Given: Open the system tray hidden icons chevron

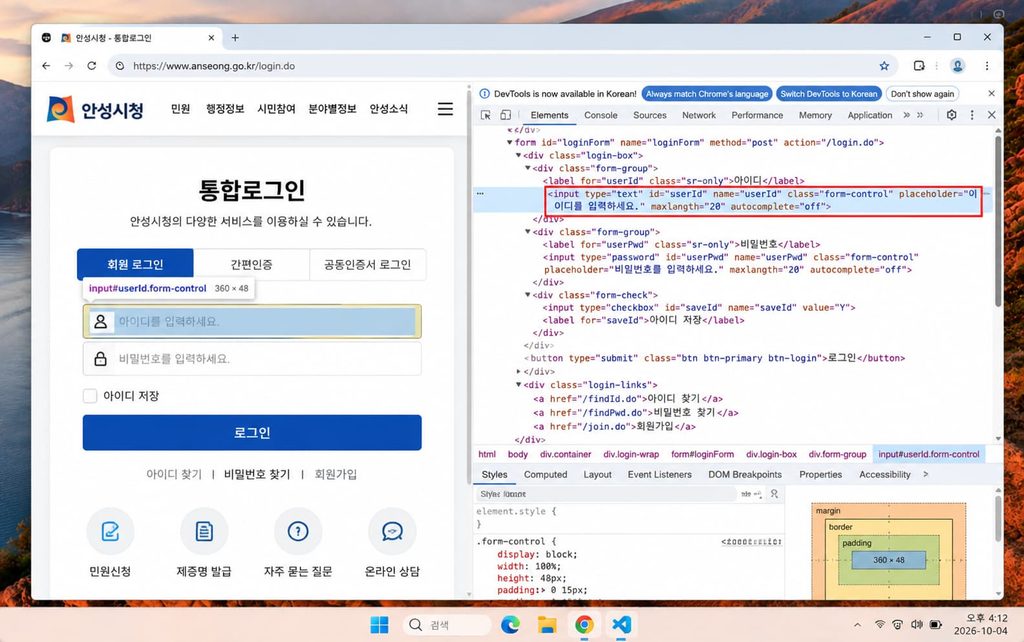Looking at the screenshot, I should pyautogui.click(x=857, y=625).
